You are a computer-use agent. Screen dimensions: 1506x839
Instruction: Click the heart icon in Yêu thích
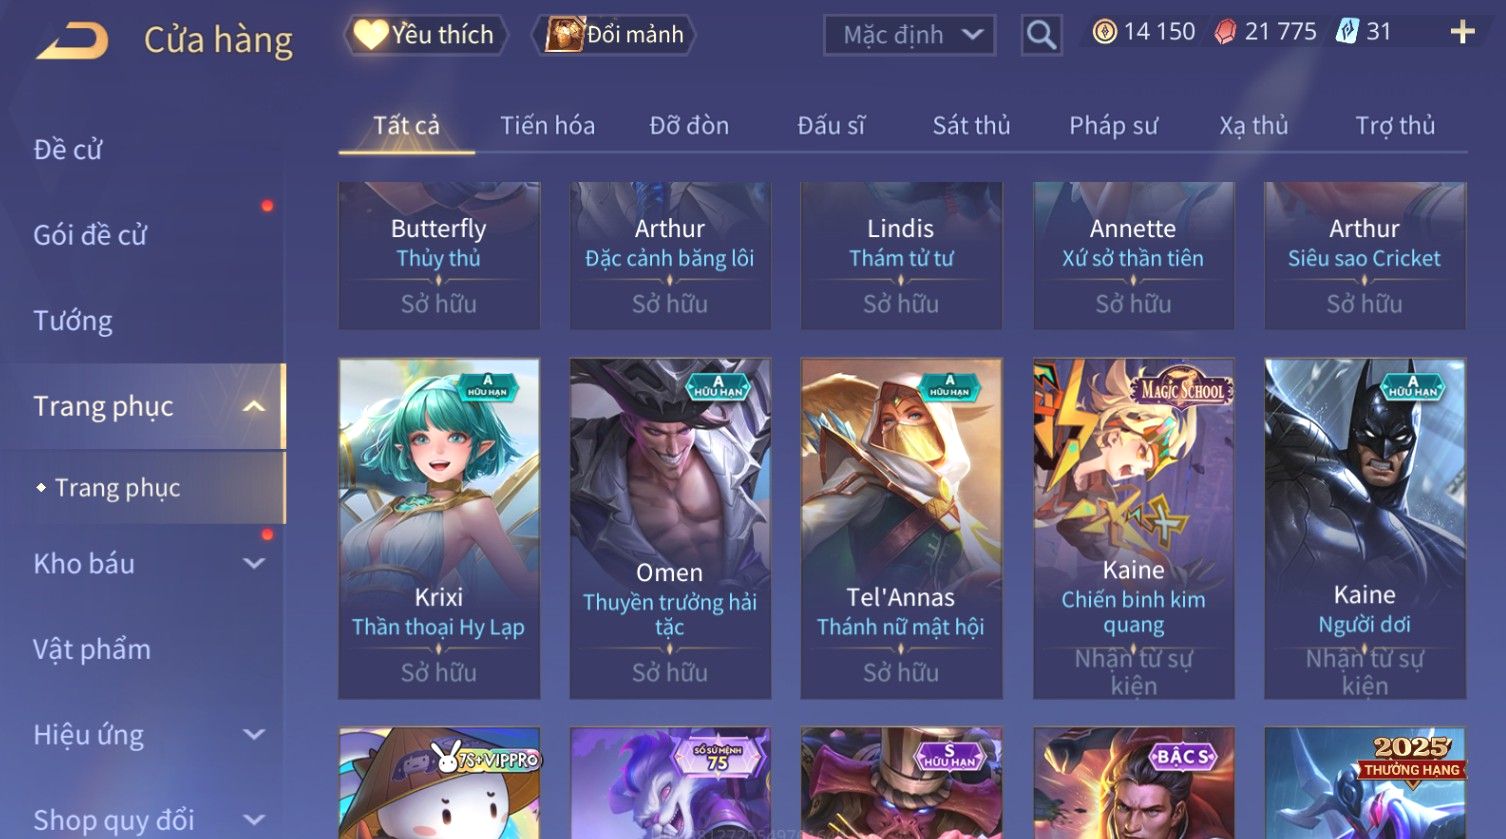click(370, 35)
